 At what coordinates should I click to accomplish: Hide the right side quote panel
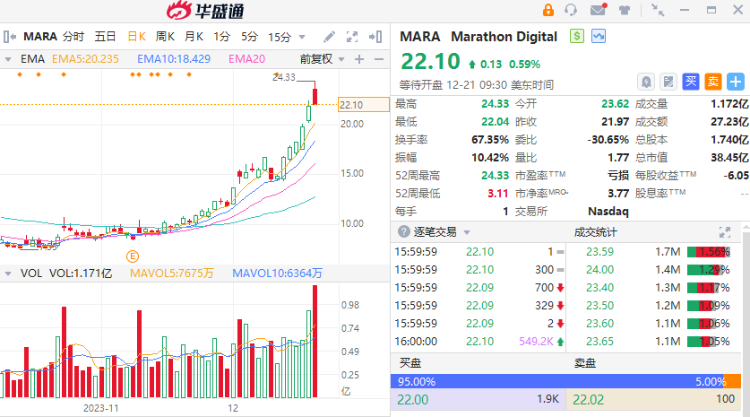pos(375,37)
